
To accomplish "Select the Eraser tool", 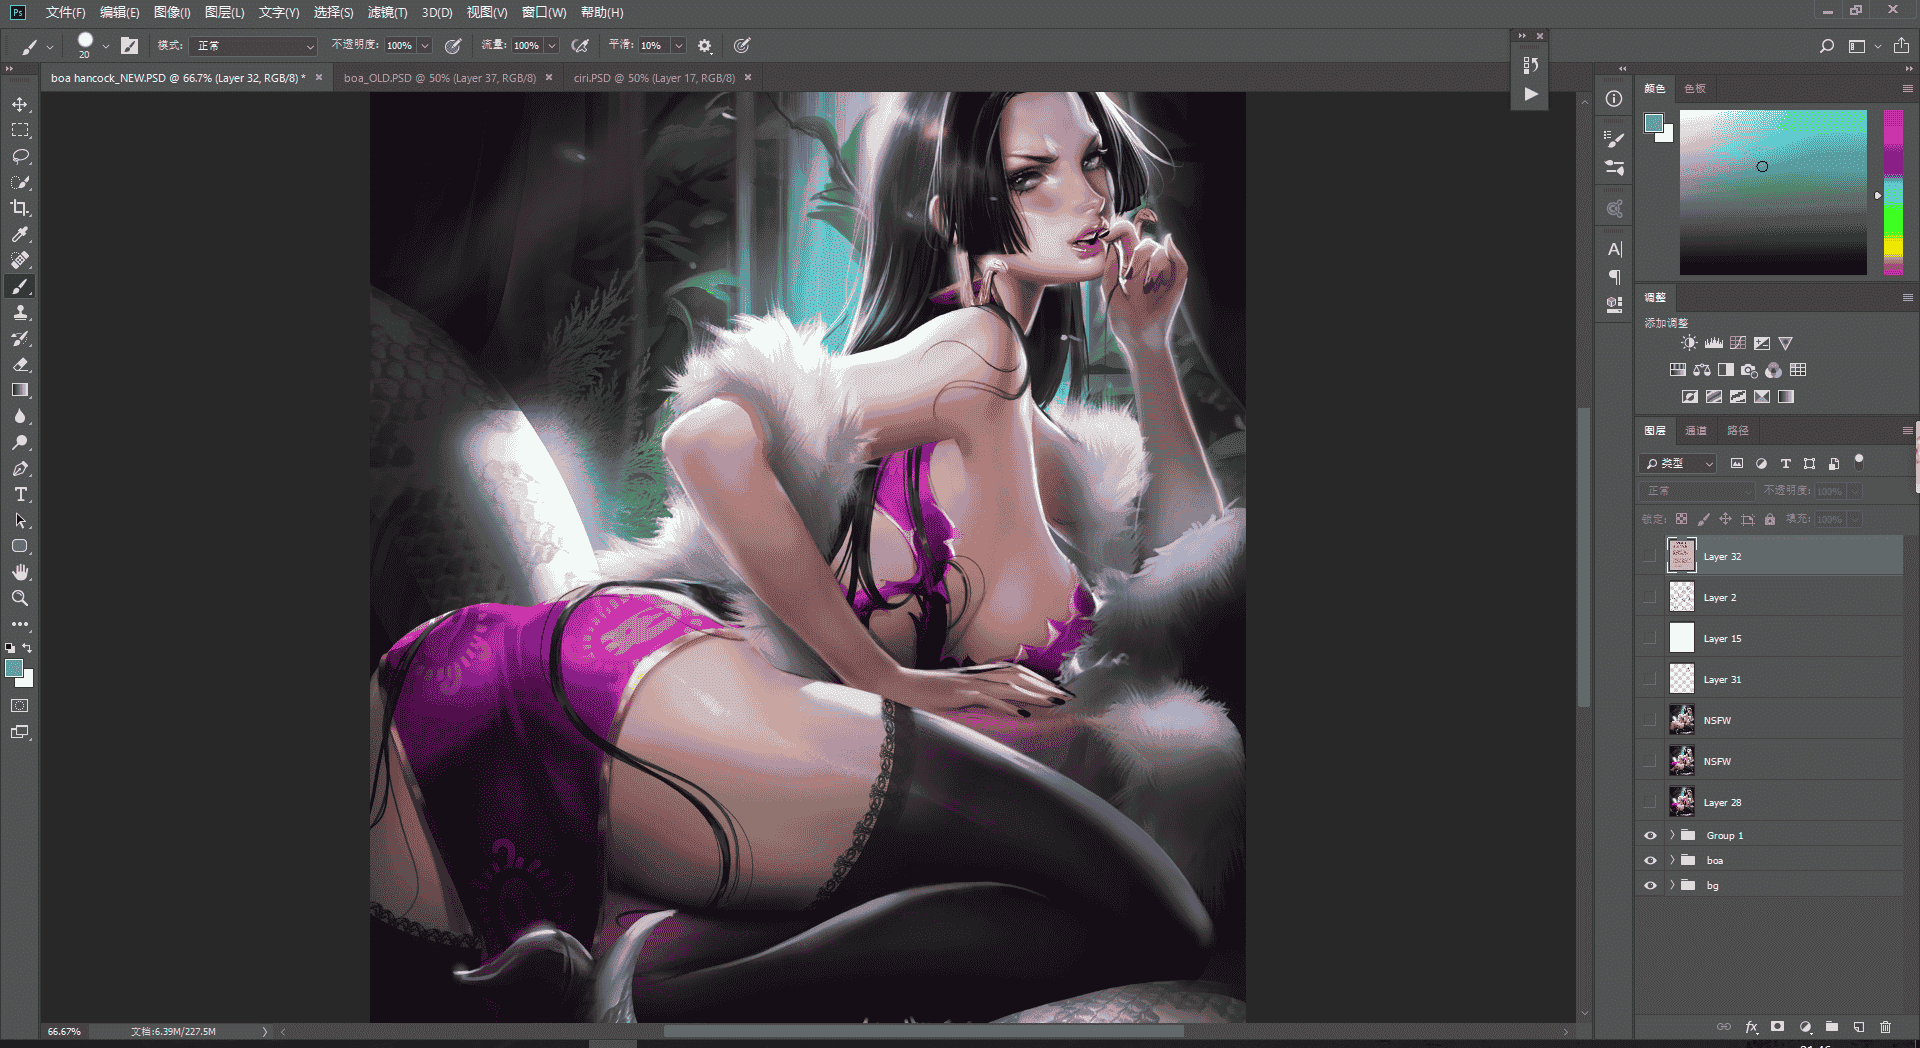I will 20,364.
